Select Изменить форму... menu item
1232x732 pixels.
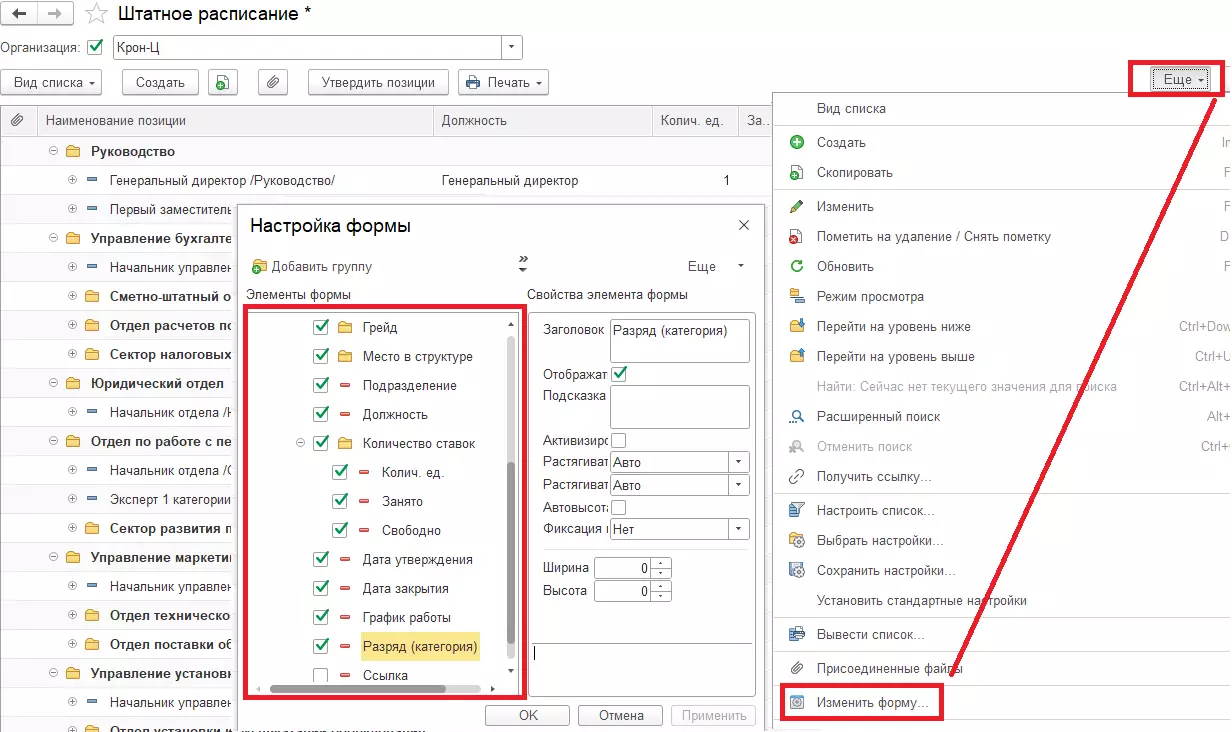click(x=872, y=703)
